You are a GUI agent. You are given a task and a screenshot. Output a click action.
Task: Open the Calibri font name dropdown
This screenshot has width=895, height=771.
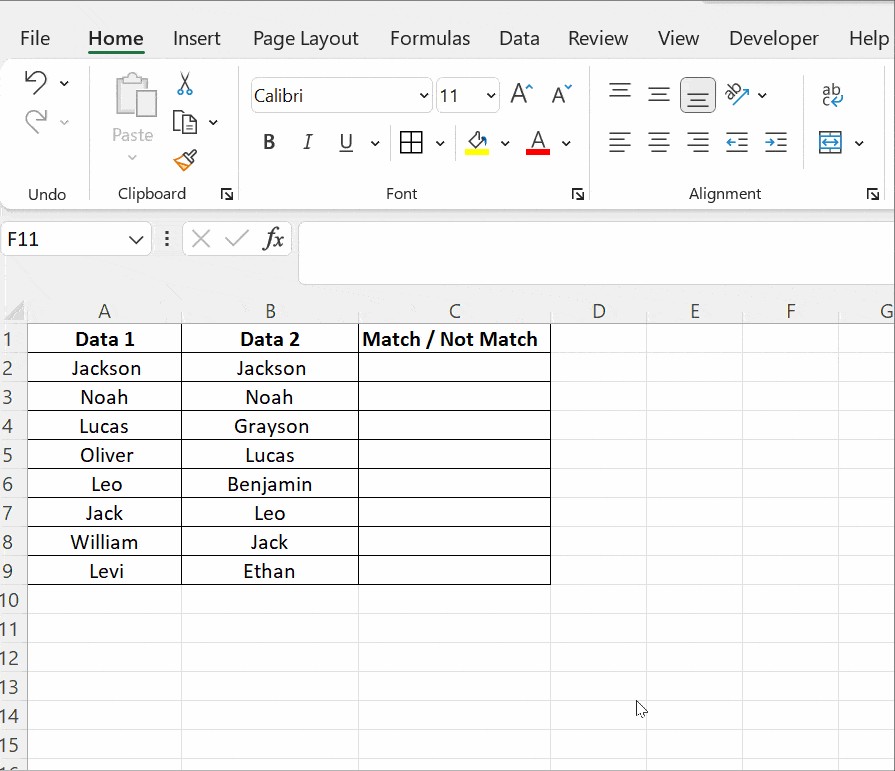424,95
